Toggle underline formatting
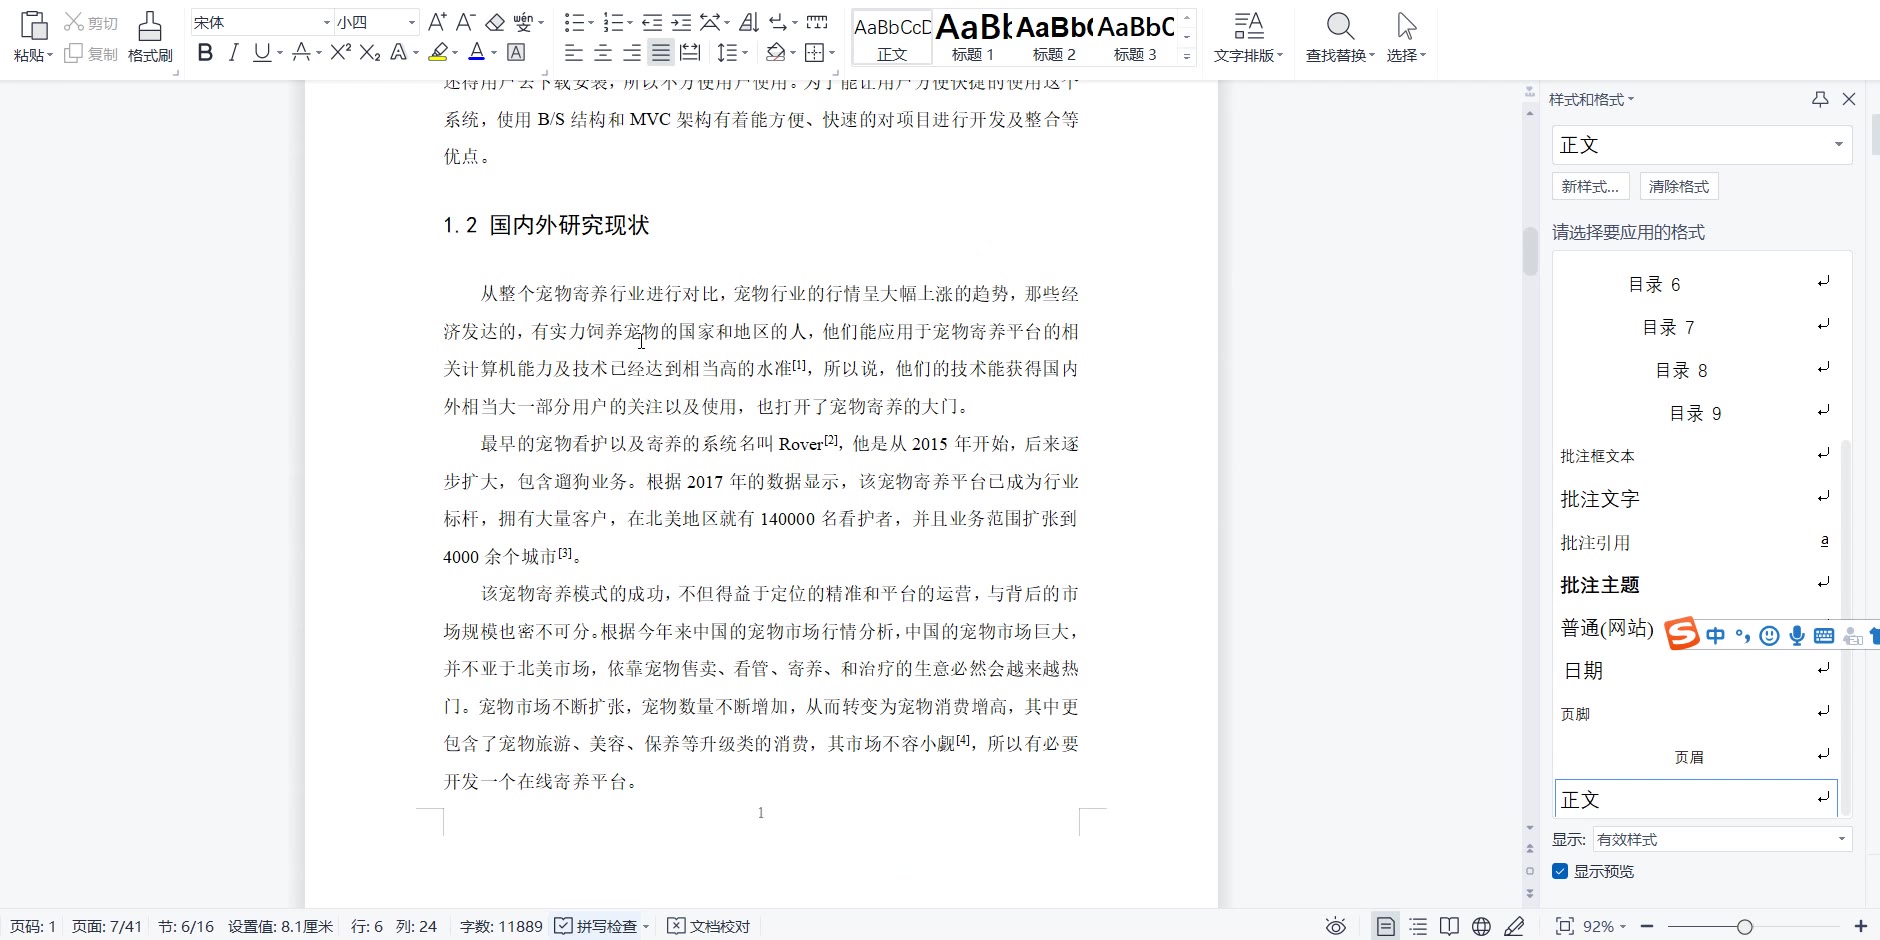 (x=262, y=52)
